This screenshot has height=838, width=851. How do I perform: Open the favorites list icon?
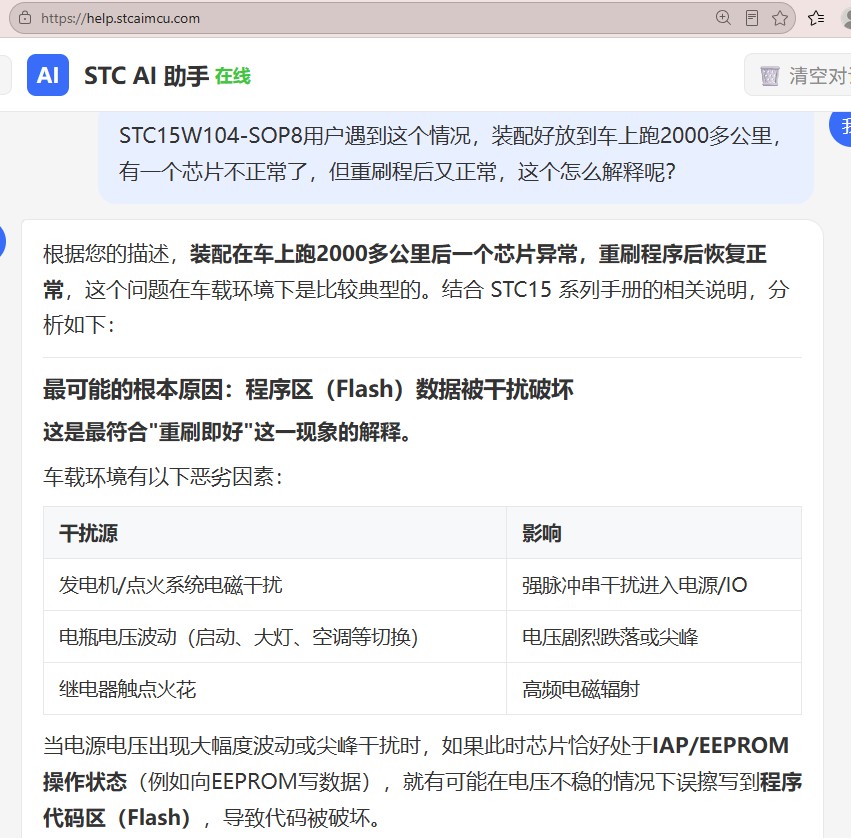click(x=816, y=18)
